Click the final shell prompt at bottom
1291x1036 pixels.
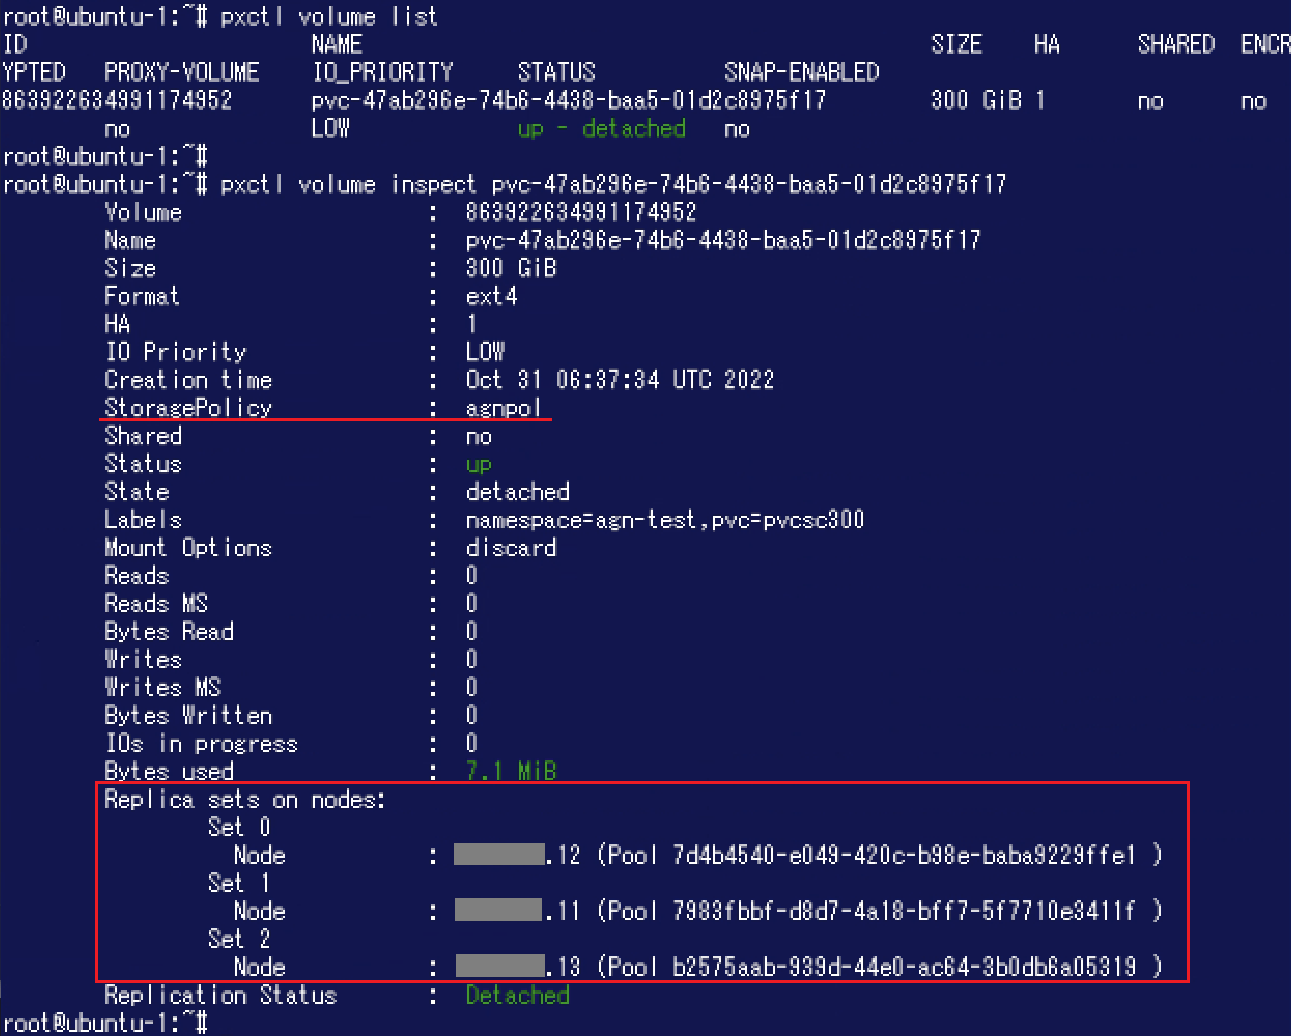point(105,1023)
